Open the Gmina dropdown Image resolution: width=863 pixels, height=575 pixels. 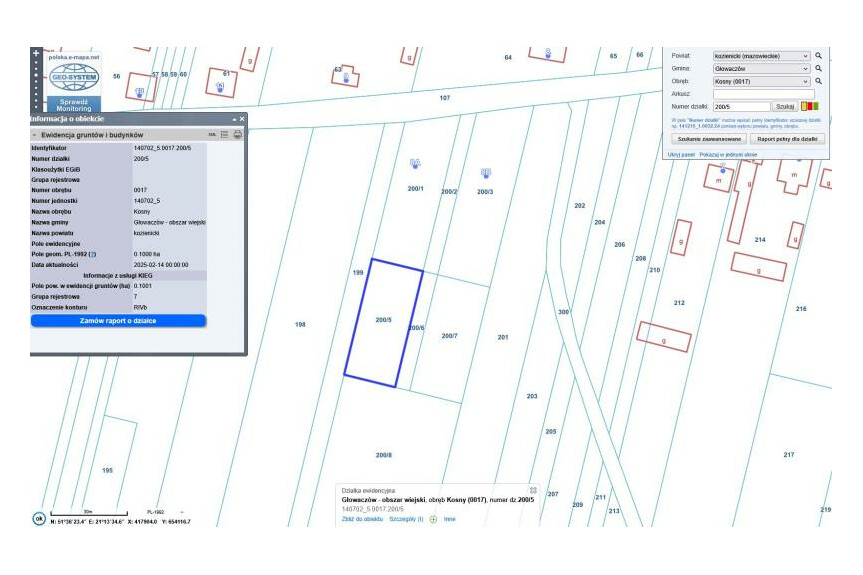click(x=760, y=69)
